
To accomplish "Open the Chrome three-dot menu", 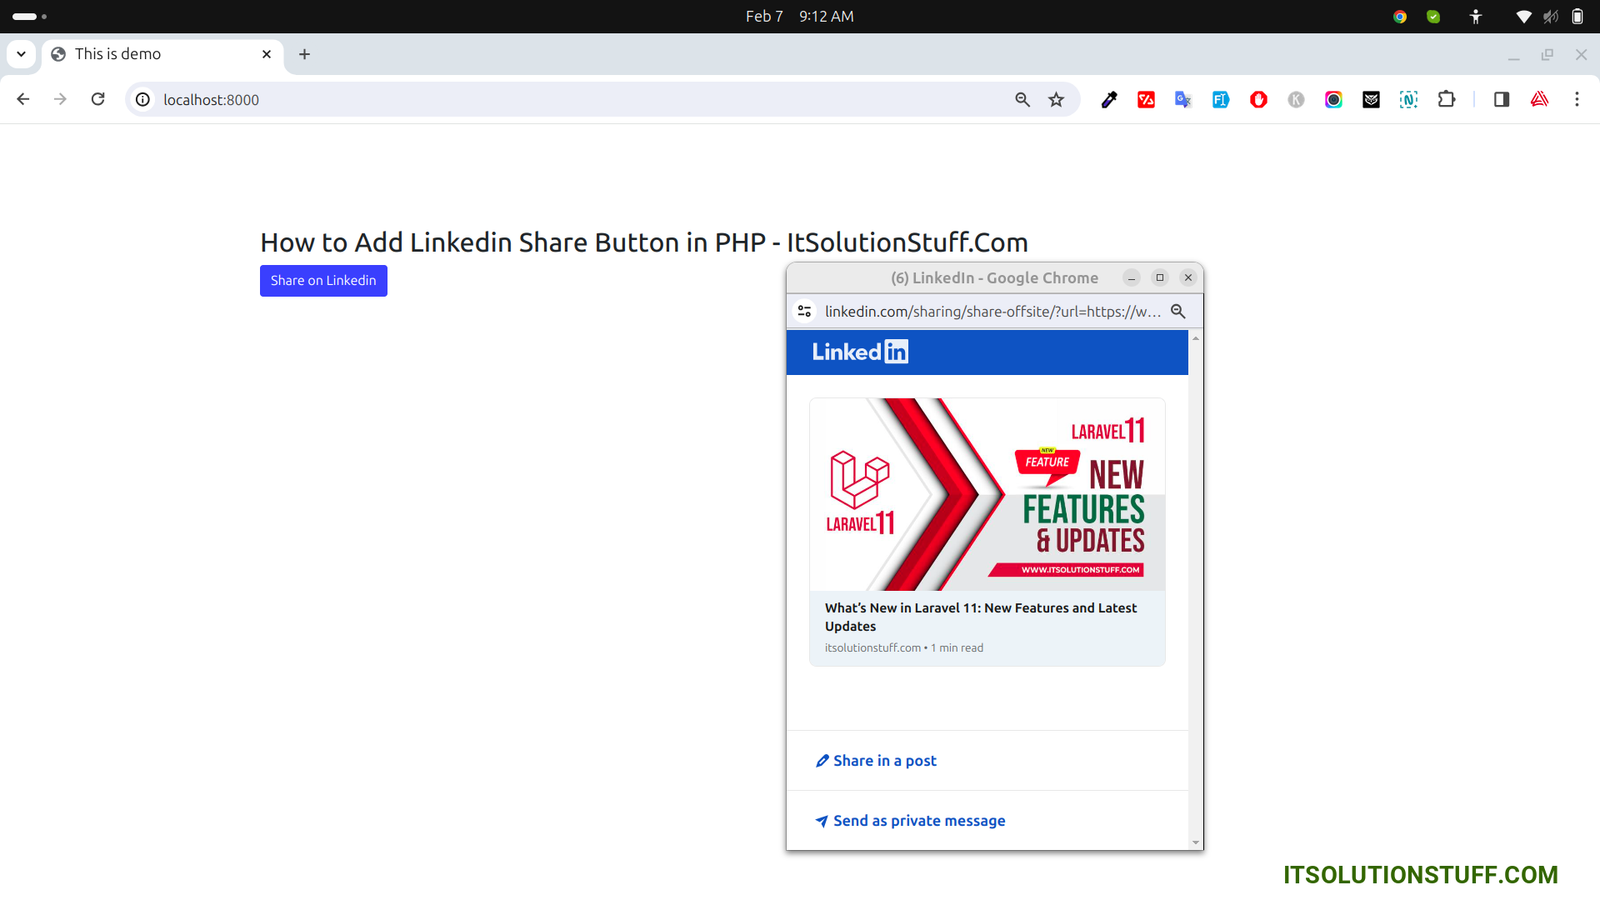I will pyautogui.click(x=1577, y=99).
